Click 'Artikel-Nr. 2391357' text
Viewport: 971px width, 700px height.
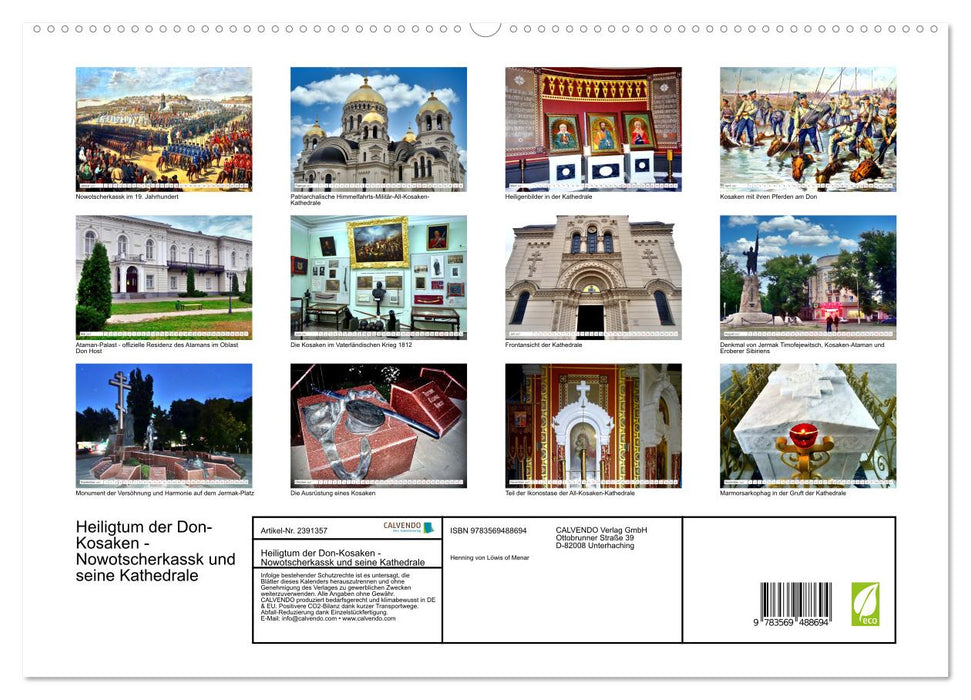(294, 531)
